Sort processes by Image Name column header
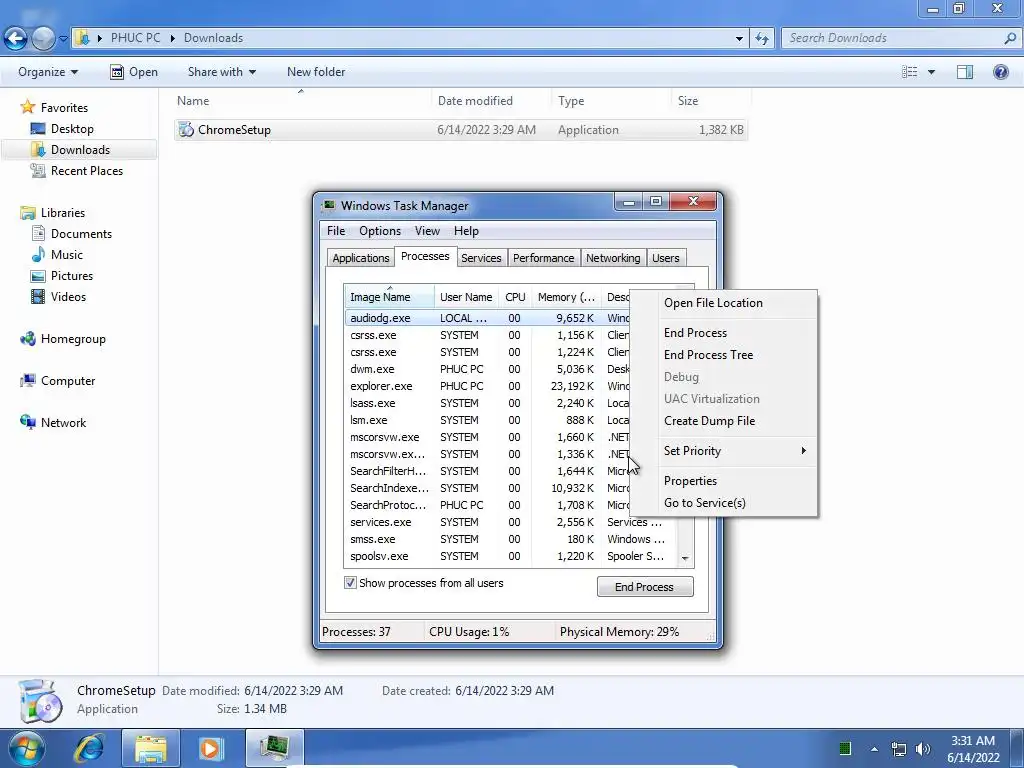The width and height of the screenshot is (1024, 768). [x=389, y=296]
